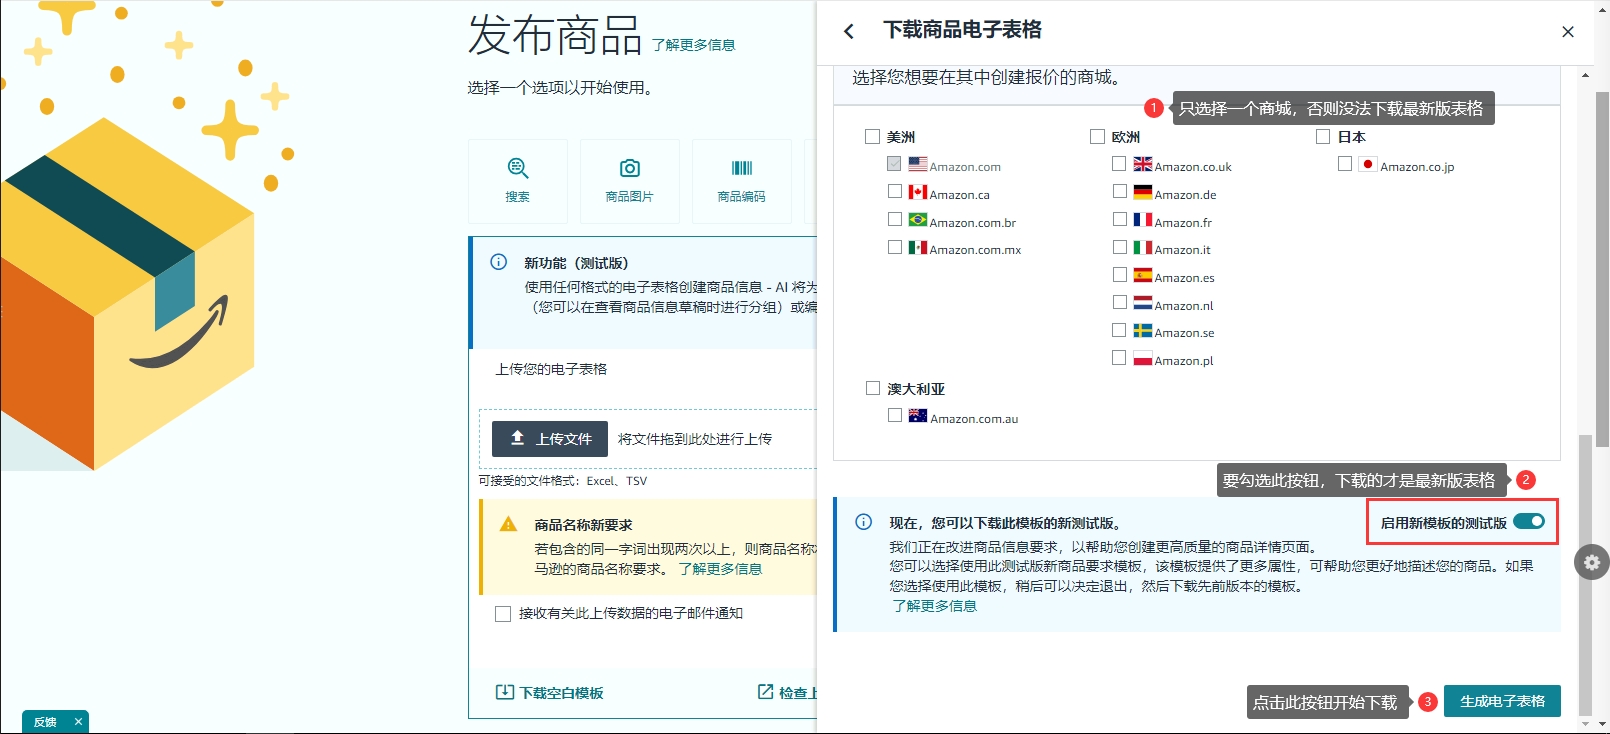Open 了解更多信息 link in beta template notice
Viewport: 1610px width, 734px height.
coord(935,606)
